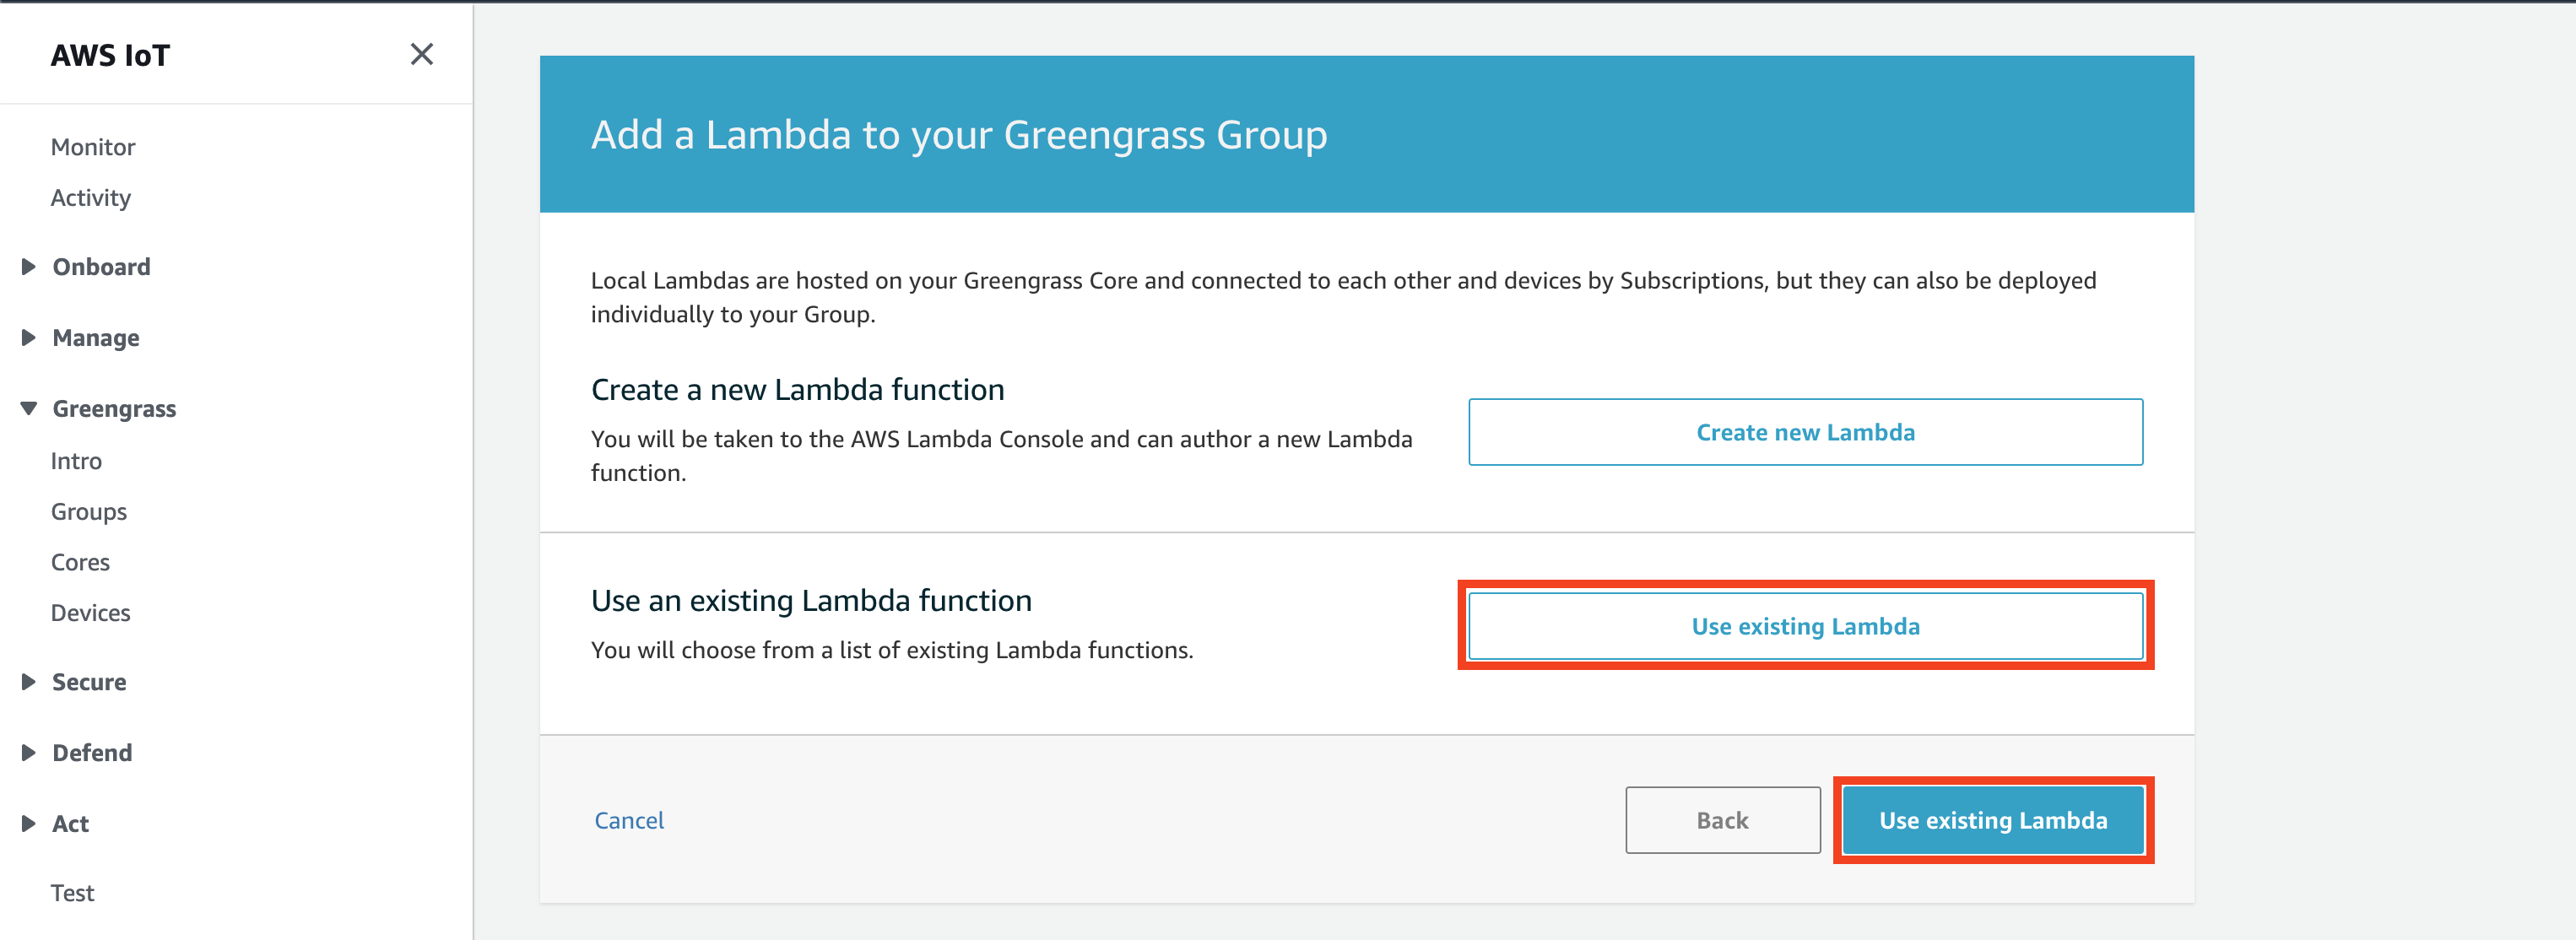Open the Test page
2576x940 pixels.
(x=72, y=893)
